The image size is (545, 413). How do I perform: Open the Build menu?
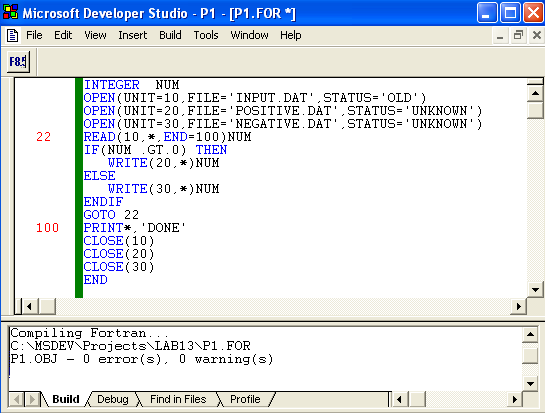170,35
